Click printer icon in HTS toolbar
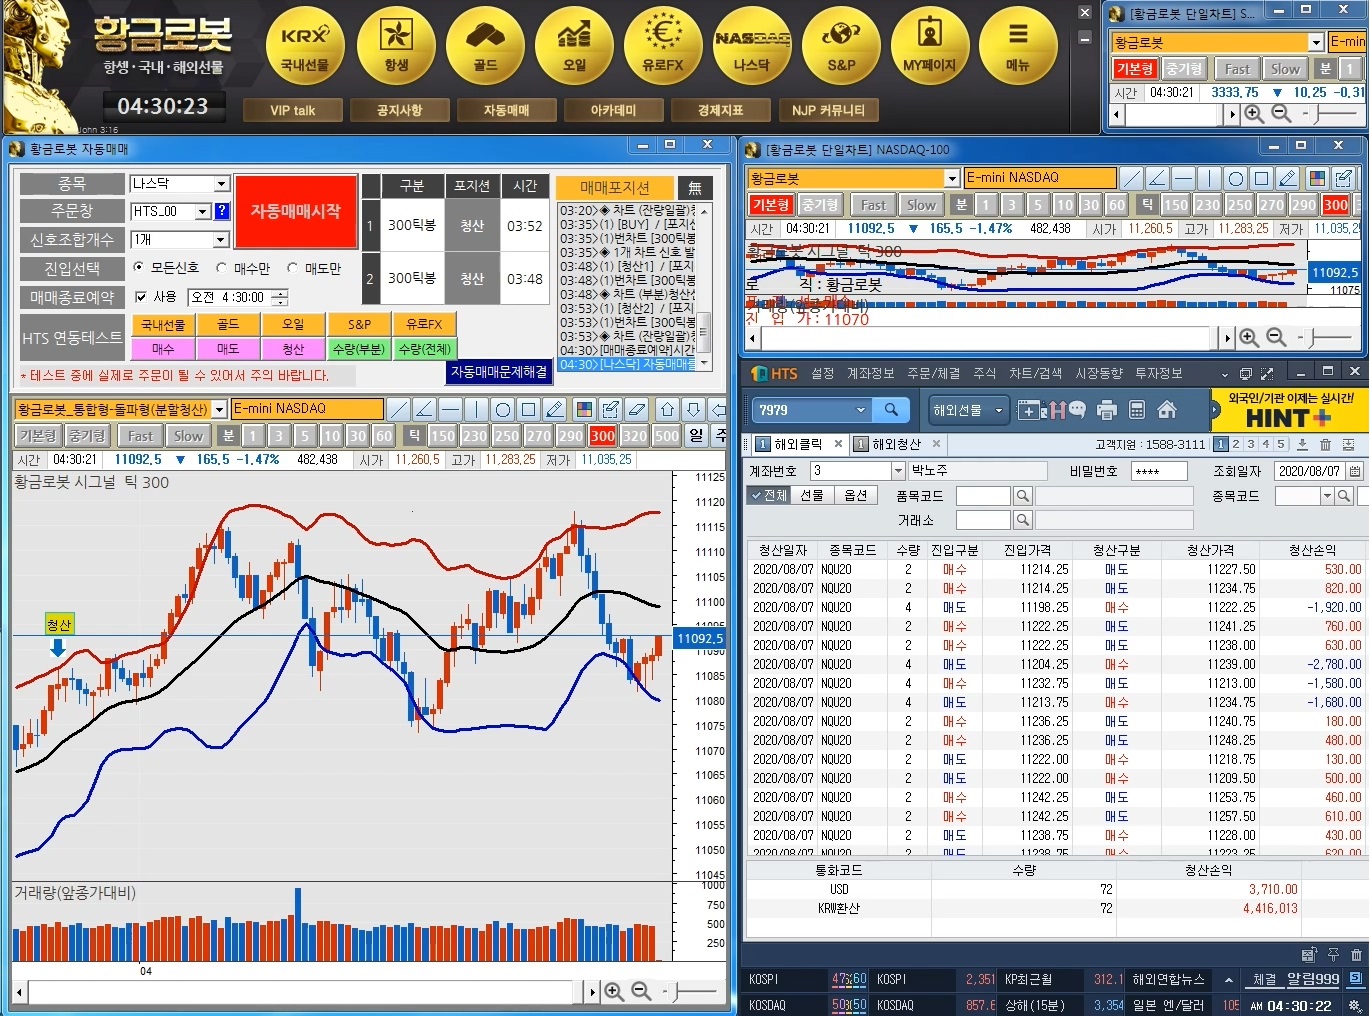1370x1016 pixels. [x=1106, y=410]
